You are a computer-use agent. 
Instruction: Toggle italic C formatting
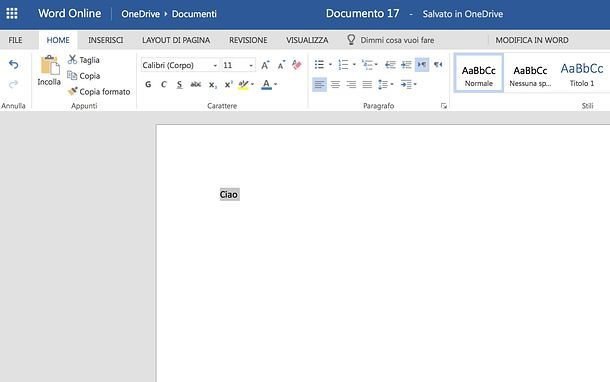163,84
